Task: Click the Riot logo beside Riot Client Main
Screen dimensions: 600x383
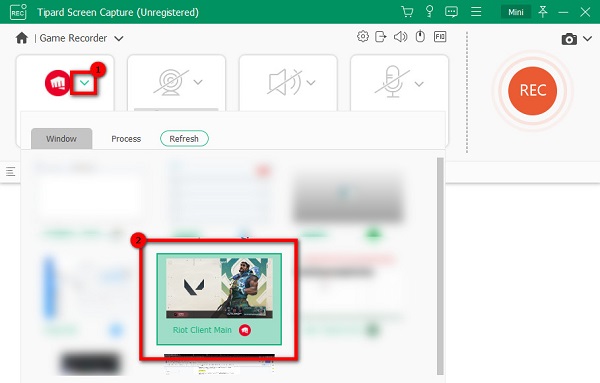Action: (x=245, y=330)
